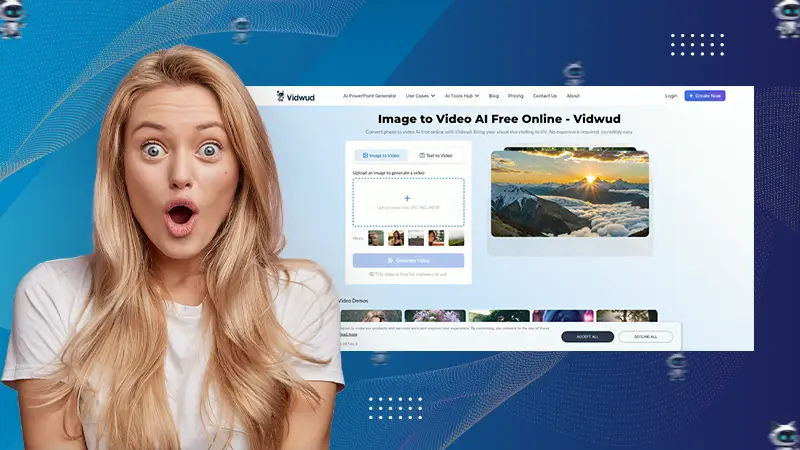Click Decline All in cookie banner

(645, 337)
